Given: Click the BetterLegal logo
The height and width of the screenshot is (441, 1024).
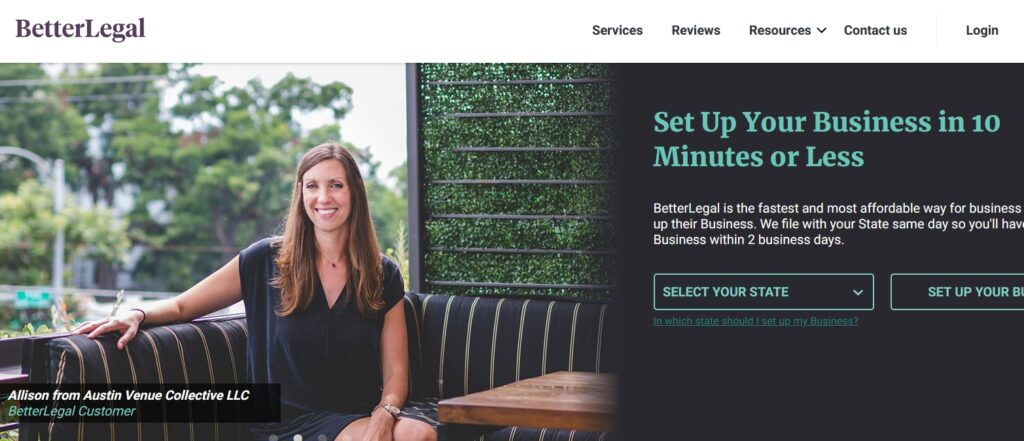Looking at the screenshot, I should tap(80, 29).
